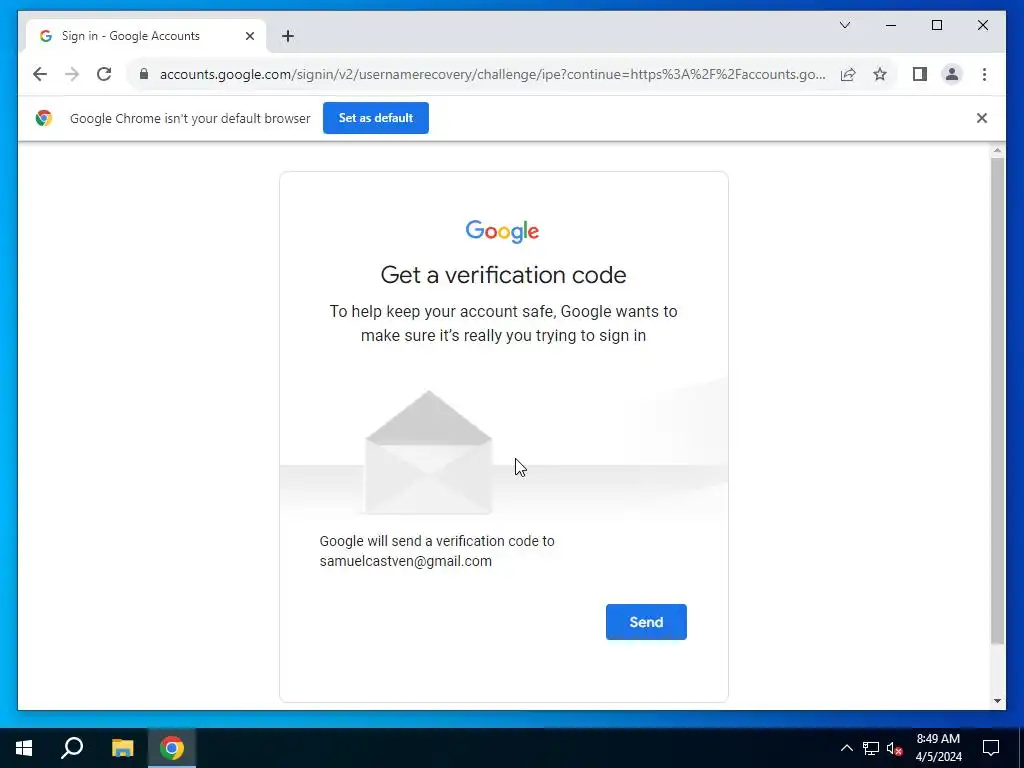Screen dimensions: 1024x768
Task: Set Chrome as default browser
Action: [376, 118]
